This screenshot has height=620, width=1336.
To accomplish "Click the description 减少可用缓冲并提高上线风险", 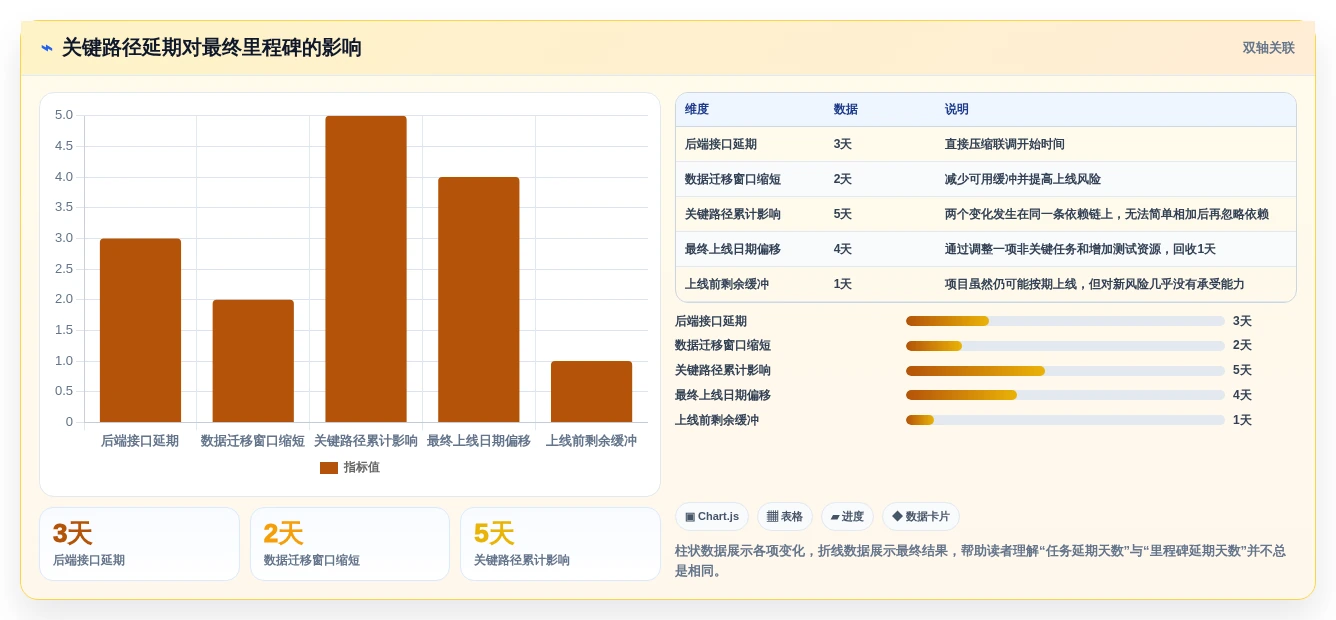I will pos(1023,180).
